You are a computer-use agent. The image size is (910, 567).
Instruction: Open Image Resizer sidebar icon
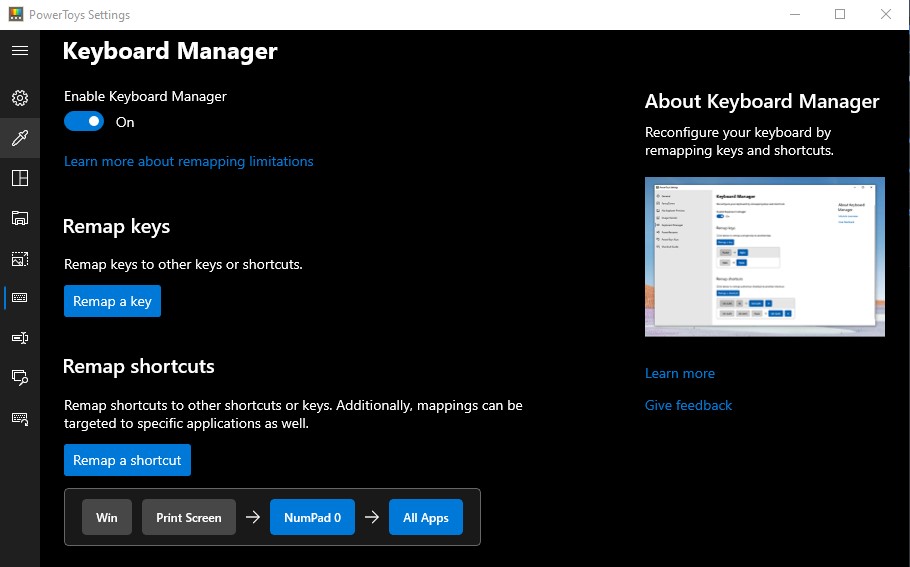pyautogui.click(x=20, y=259)
